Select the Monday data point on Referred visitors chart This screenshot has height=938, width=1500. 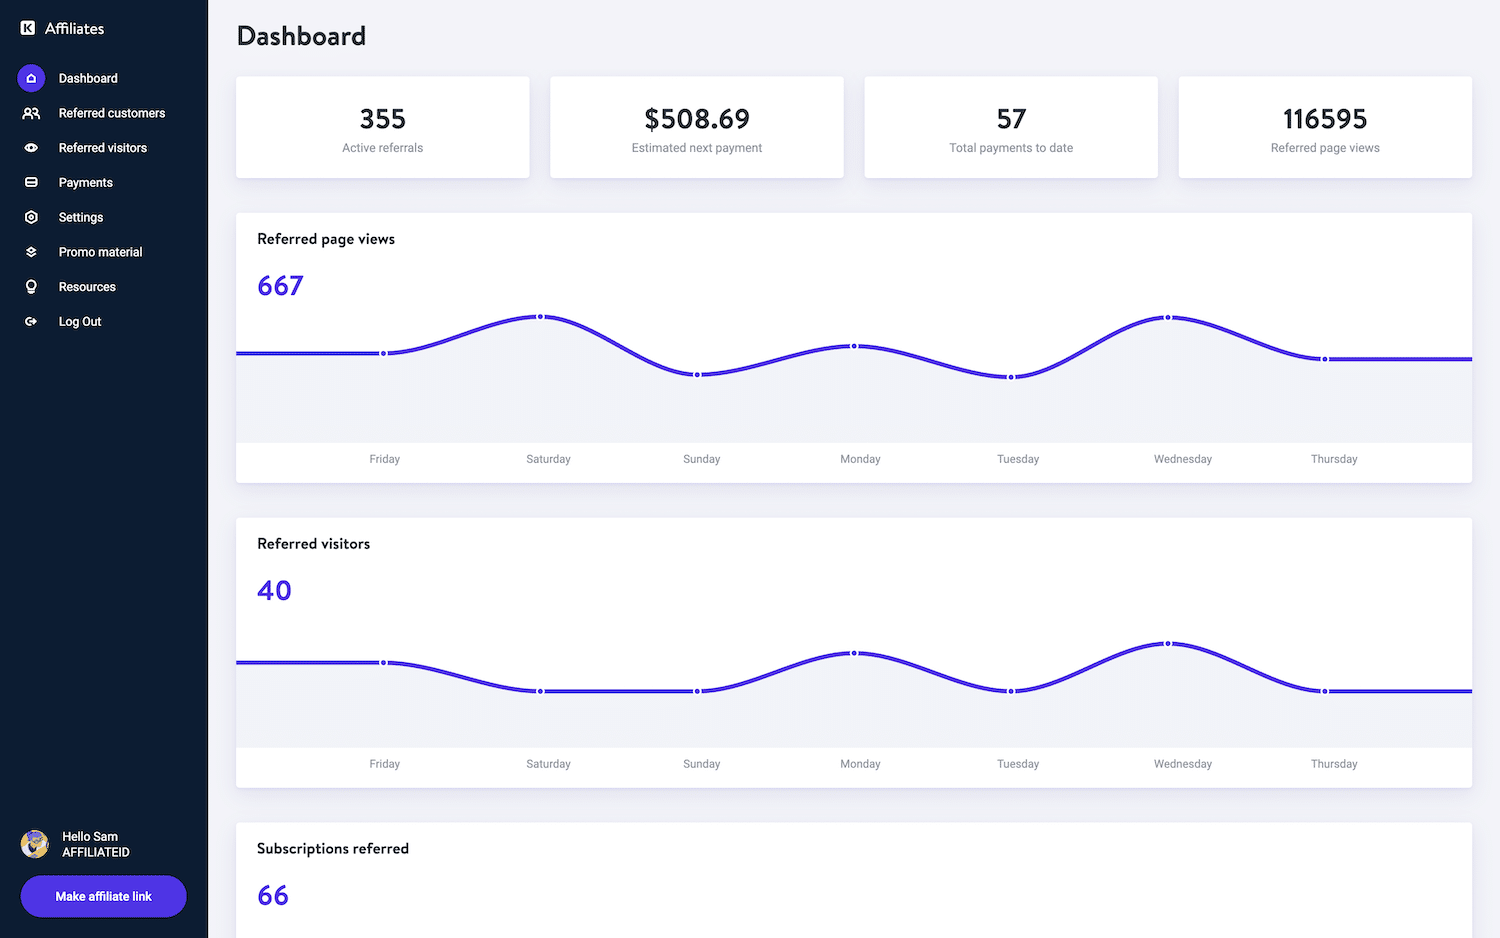pos(855,652)
